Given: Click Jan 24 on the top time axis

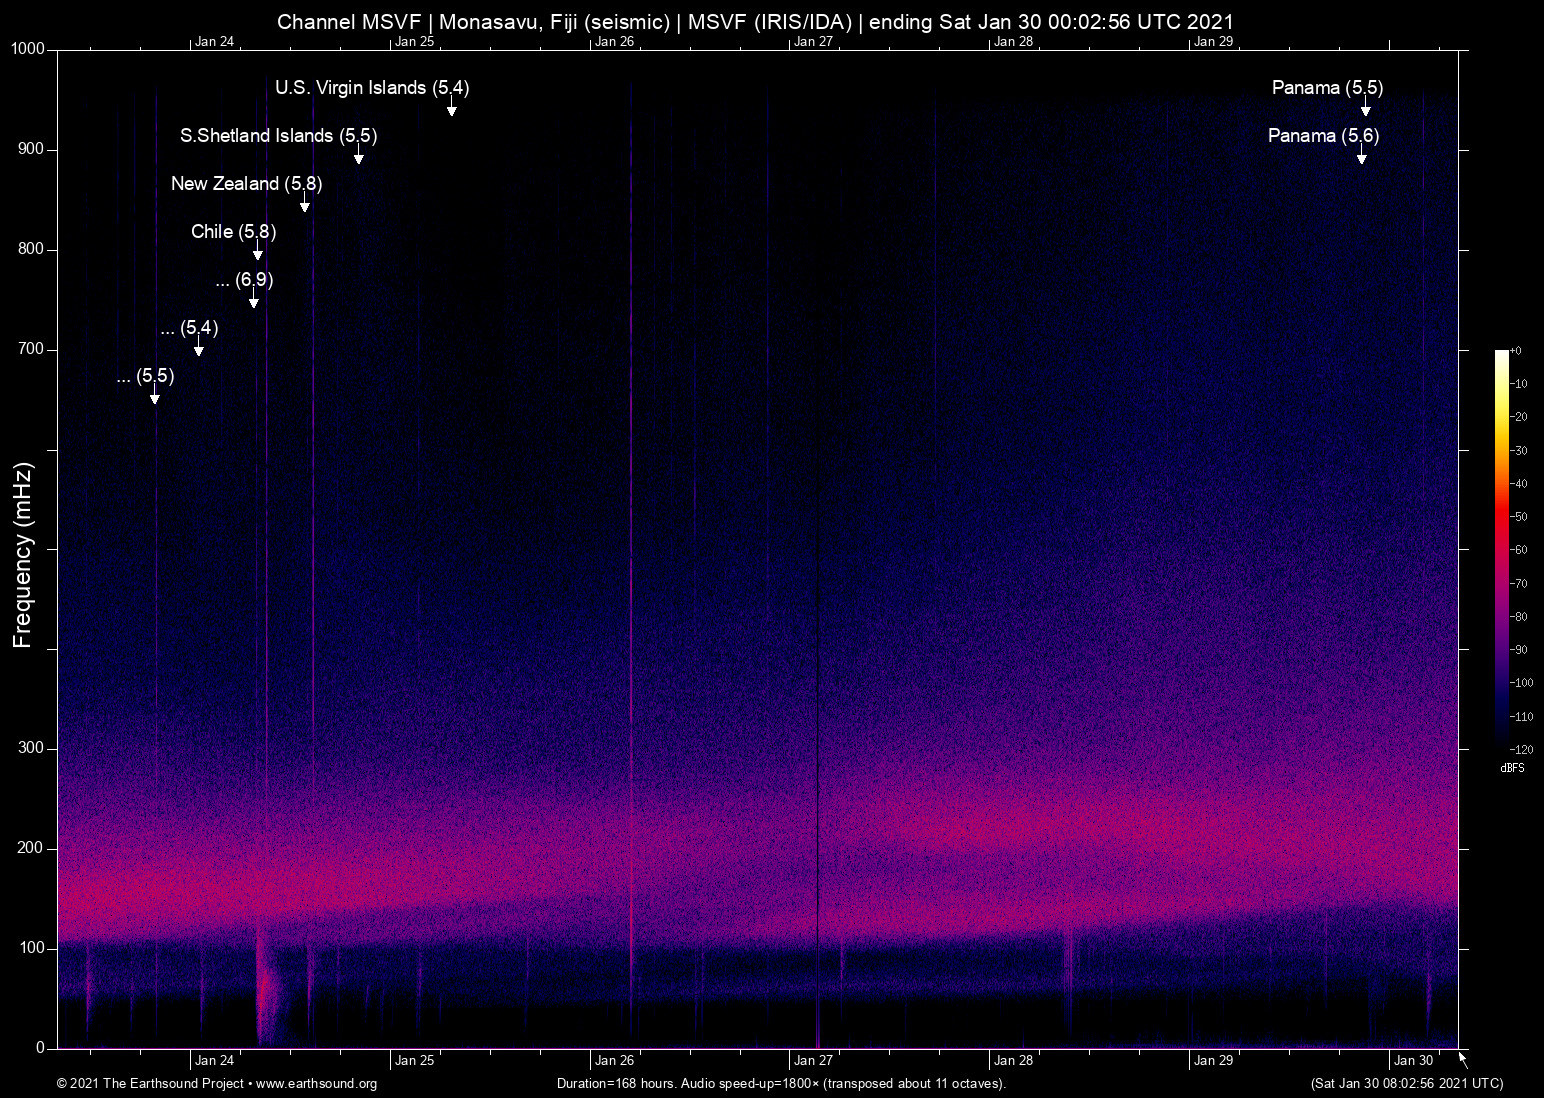Looking at the screenshot, I should point(215,42).
